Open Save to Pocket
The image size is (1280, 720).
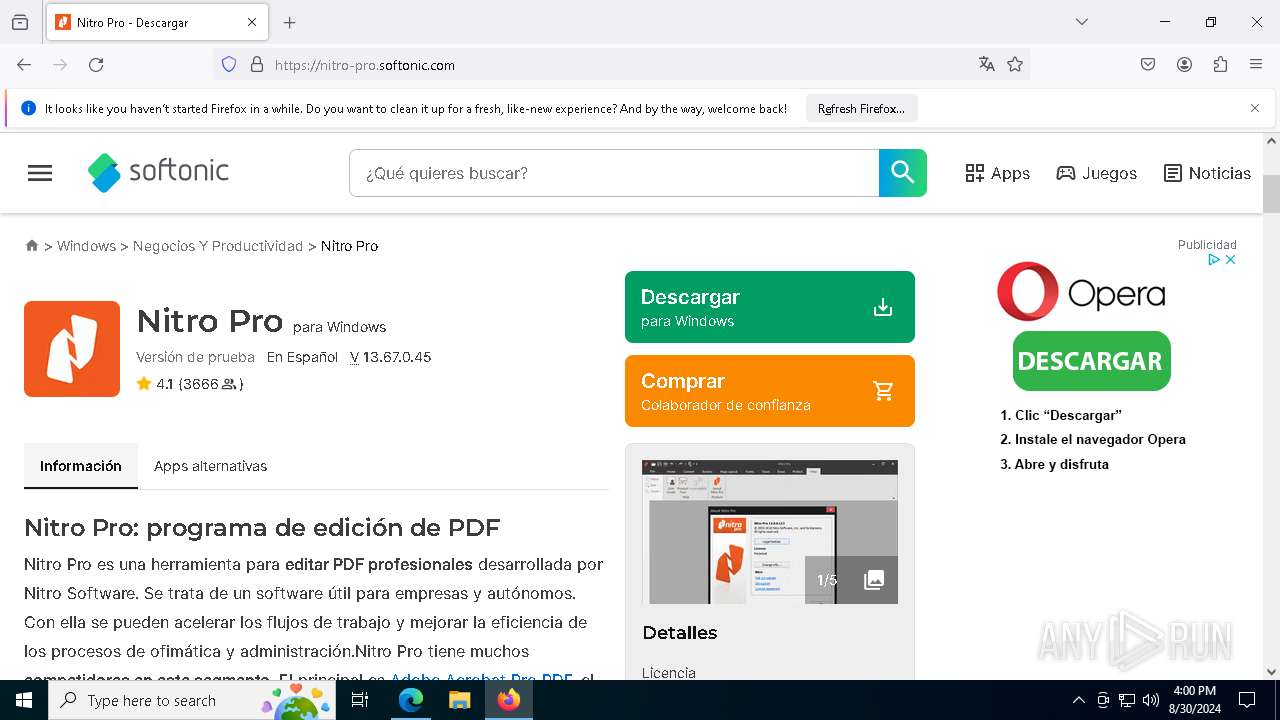click(x=1148, y=65)
